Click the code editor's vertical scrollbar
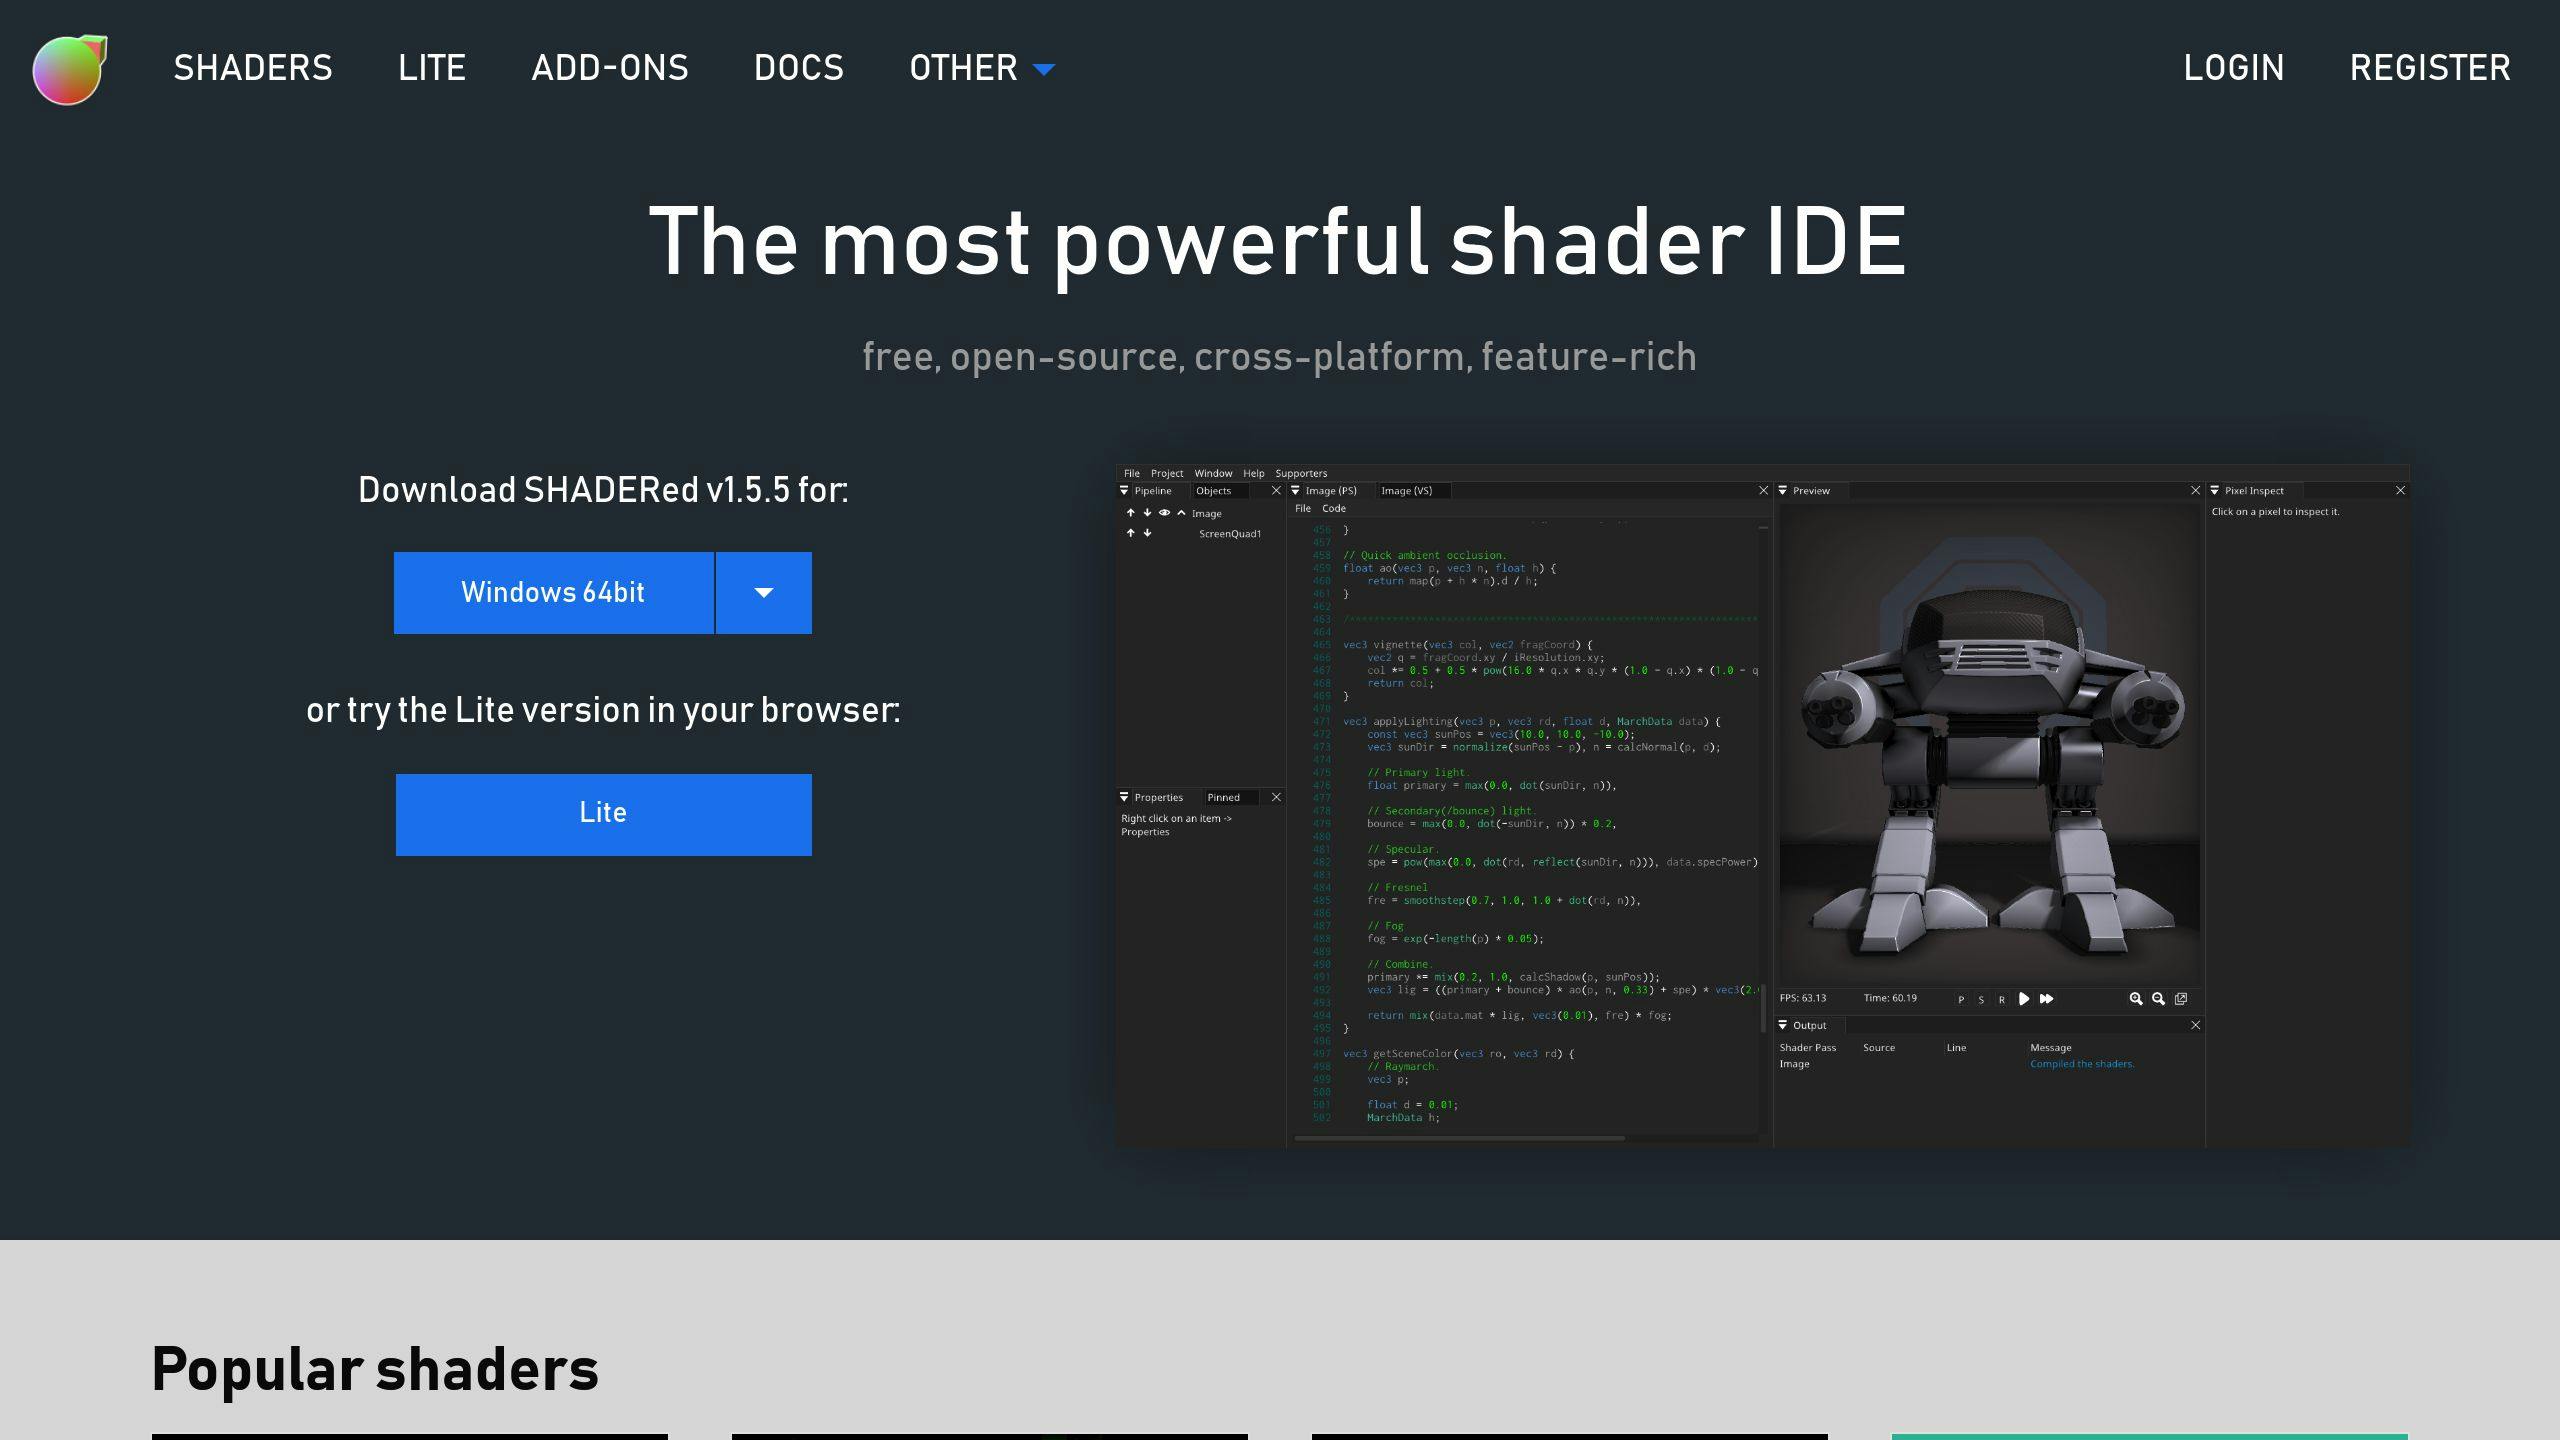 [x=1763, y=1008]
